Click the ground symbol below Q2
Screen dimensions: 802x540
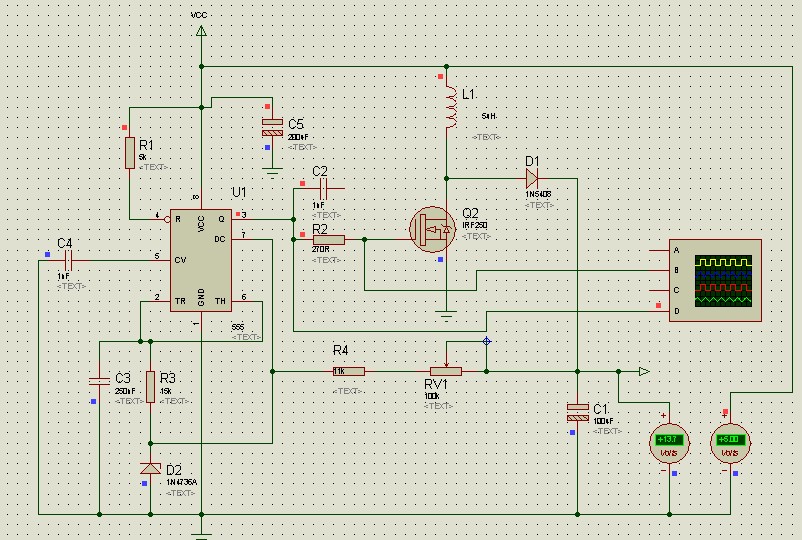pyautogui.click(x=447, y=316)
